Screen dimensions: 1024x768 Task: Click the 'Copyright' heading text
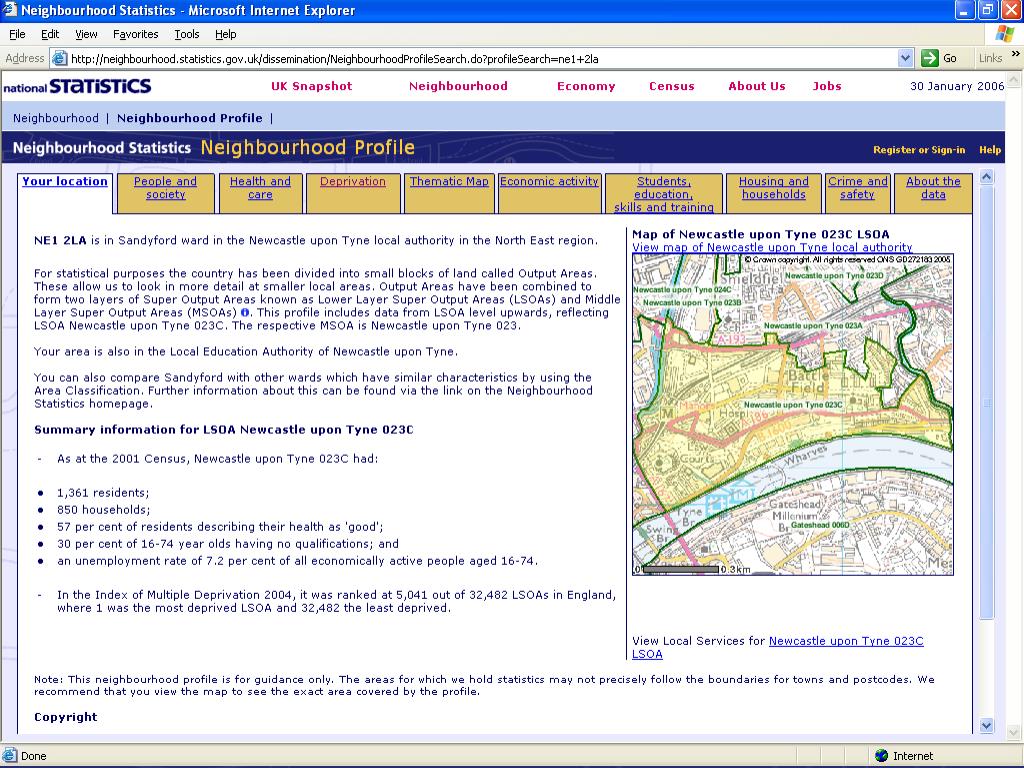point(65,717)
